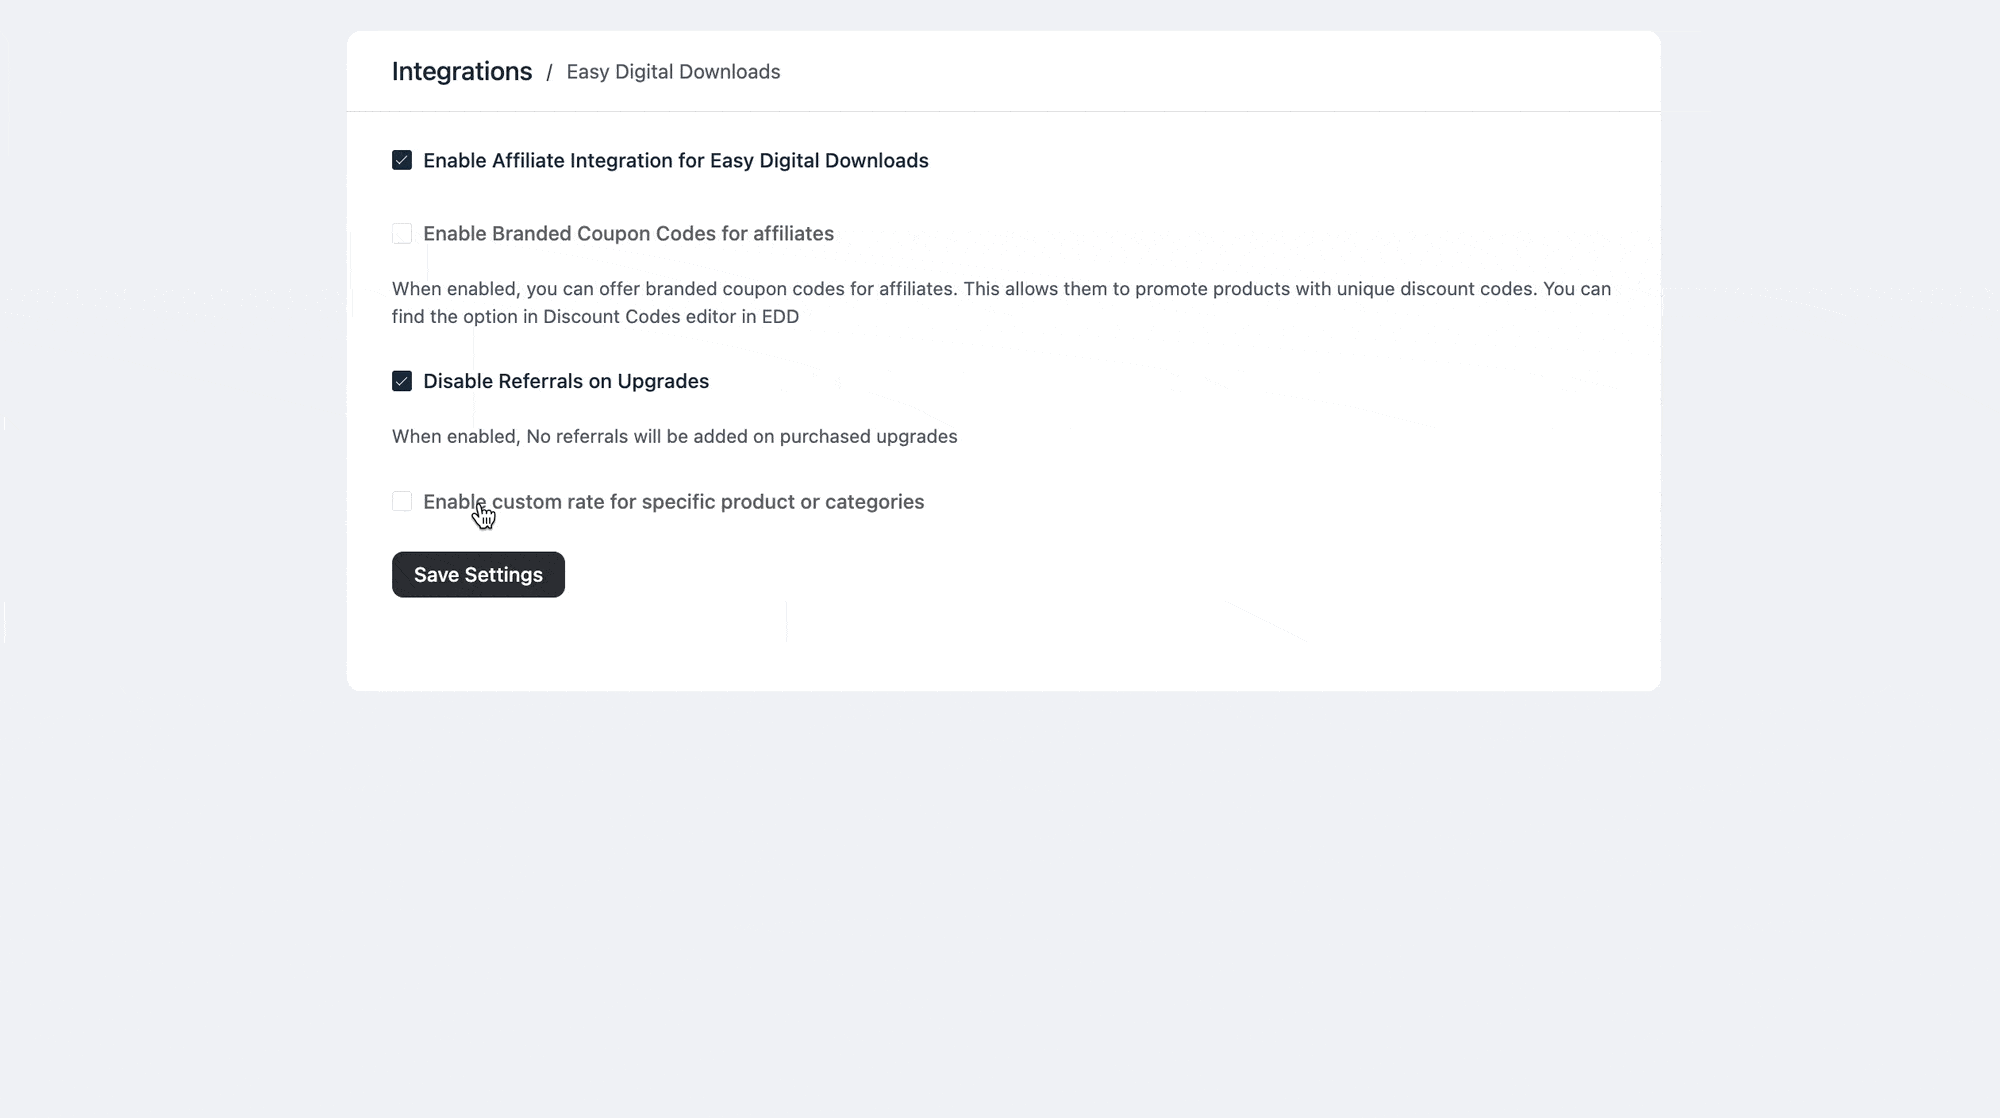This screenshot has width=2000, height=1118.
Task: Go back to Integrations via breadcrumb
Action: 462,72
